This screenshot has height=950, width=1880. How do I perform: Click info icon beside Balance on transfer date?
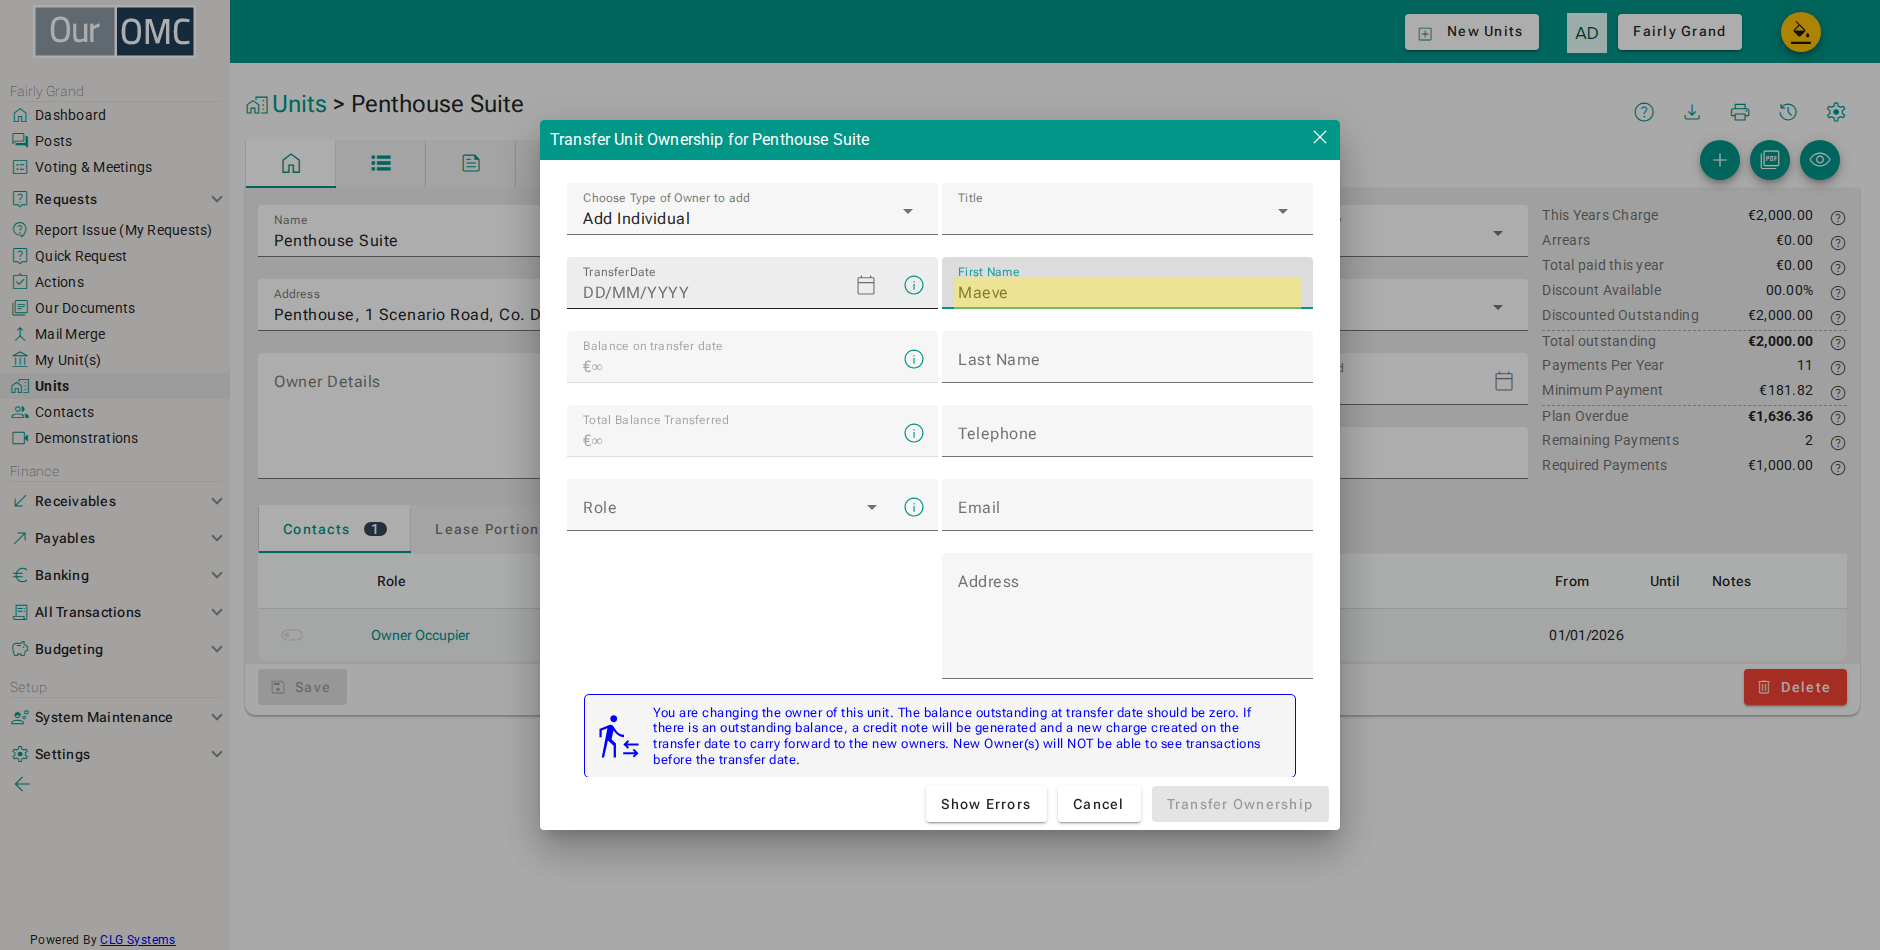point(914,359)
